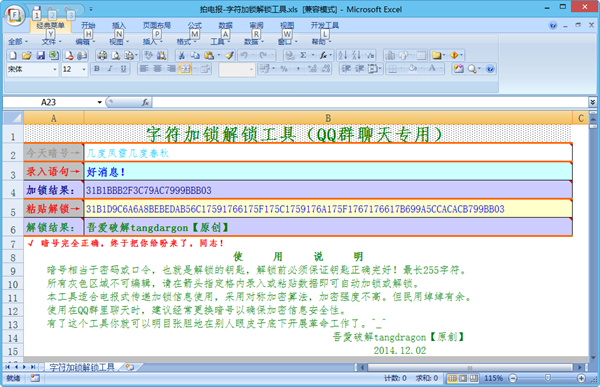Click the AutoSum sigma icon

click(303, 56)
